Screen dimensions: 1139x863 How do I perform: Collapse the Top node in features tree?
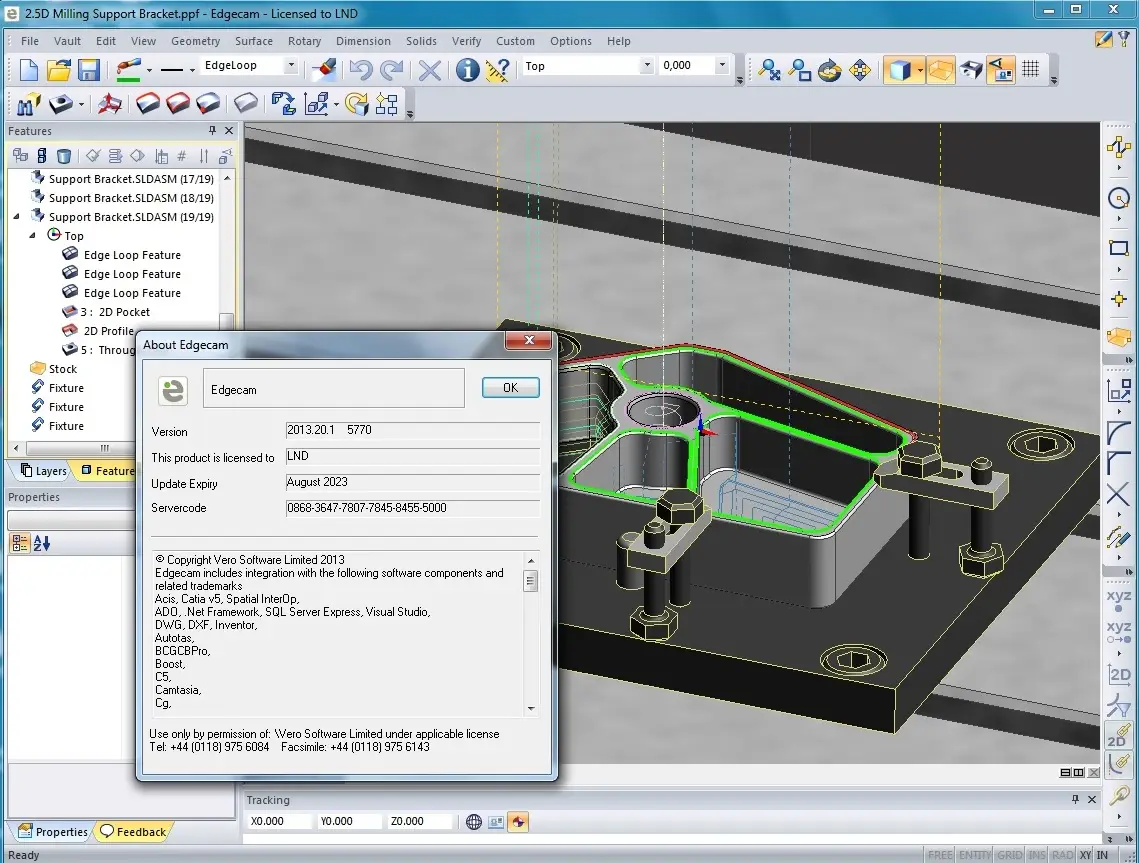33,235
